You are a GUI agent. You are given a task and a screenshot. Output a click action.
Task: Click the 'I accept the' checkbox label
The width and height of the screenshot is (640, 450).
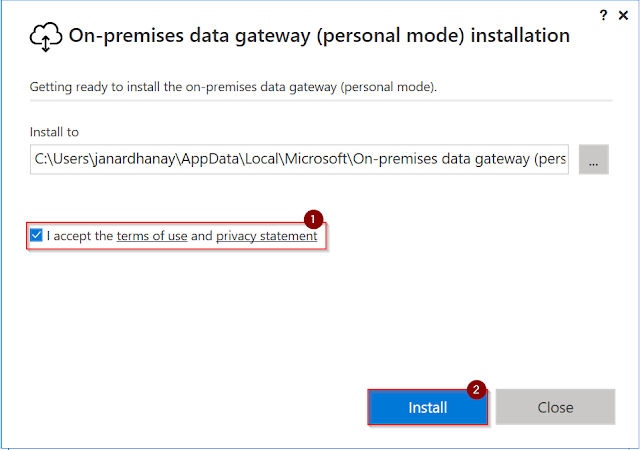(x=80, y=236)
